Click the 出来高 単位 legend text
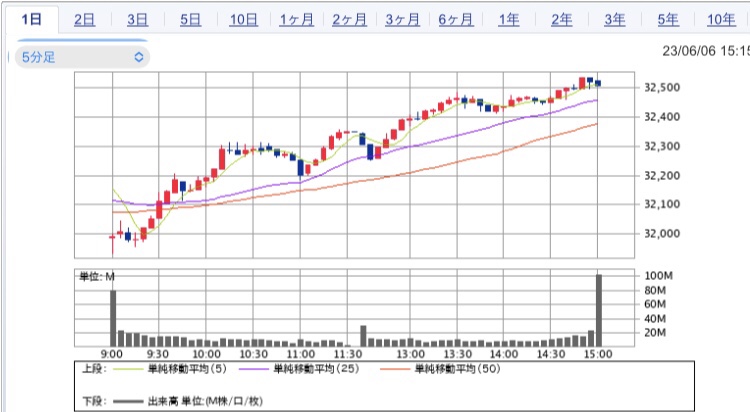Viewport: 750px width, 412px height. pyautogui.click(x=205, y=401)
